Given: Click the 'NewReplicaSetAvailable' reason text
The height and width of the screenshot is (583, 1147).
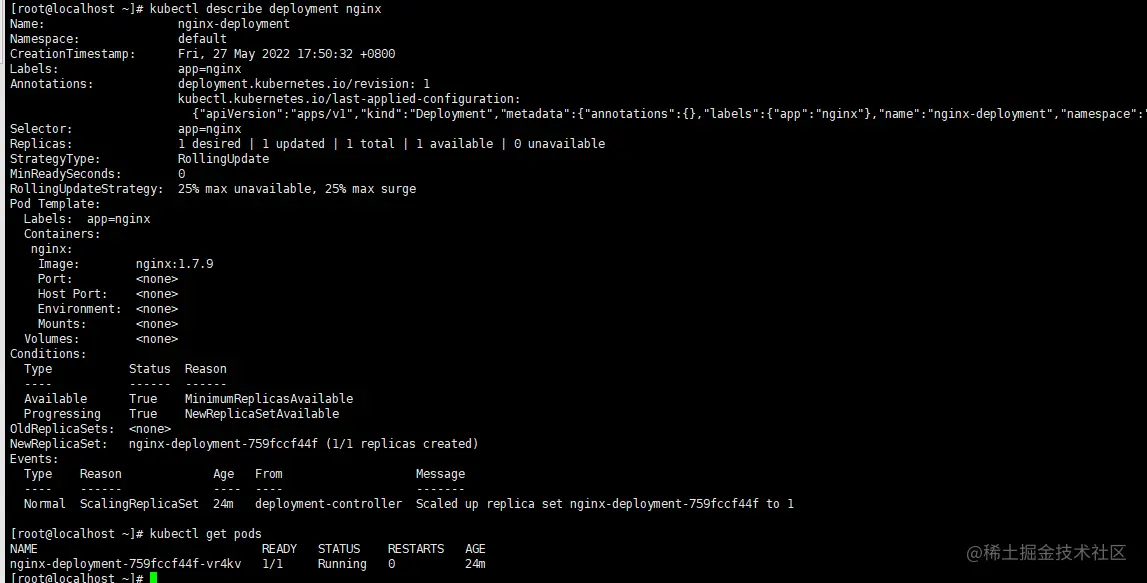Looking at the screenshot, I should pyautogui.click(x=262, y=414).
